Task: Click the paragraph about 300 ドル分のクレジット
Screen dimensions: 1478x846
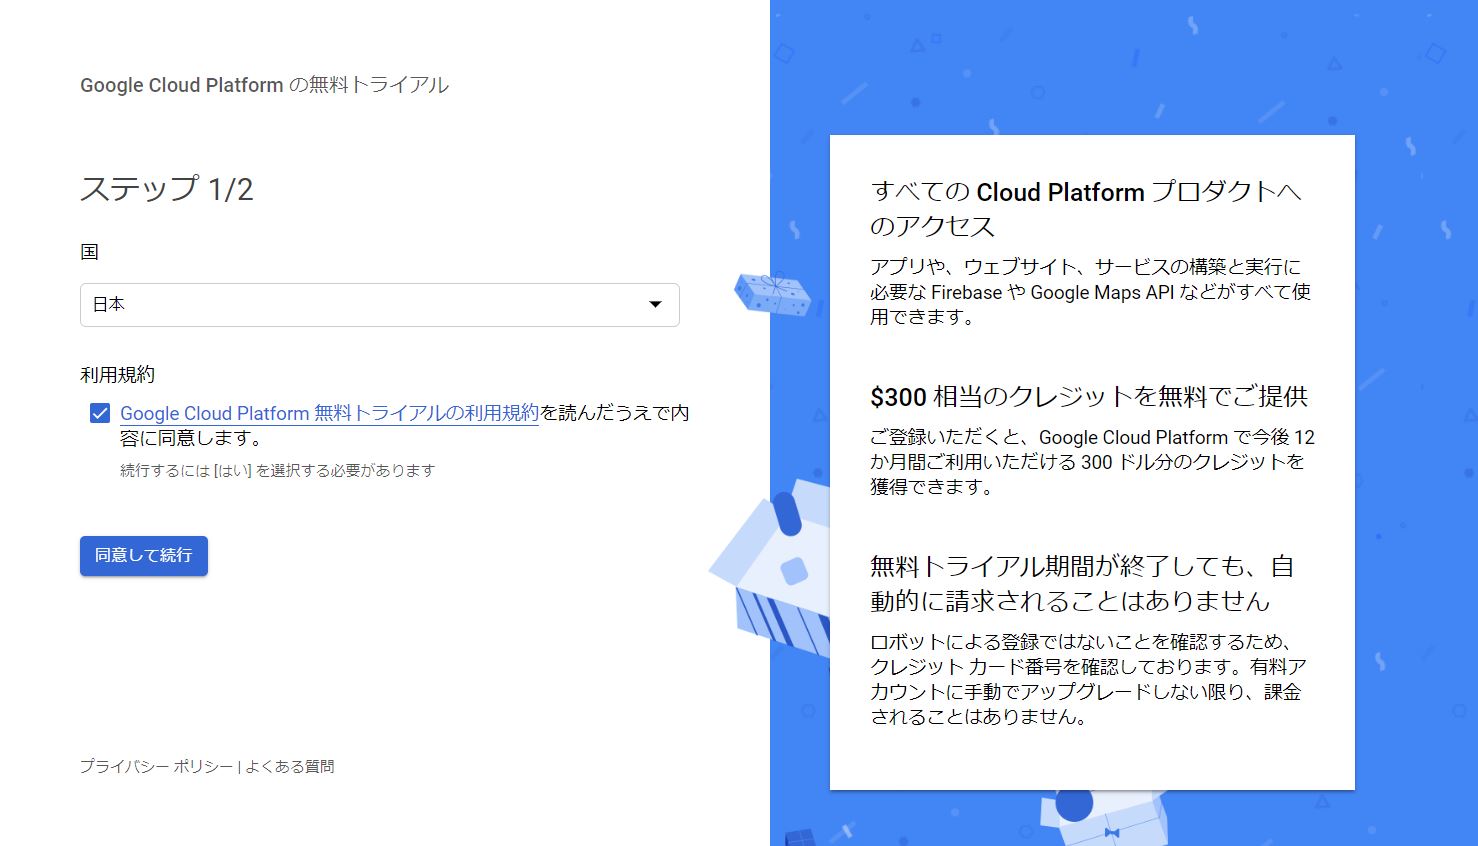Action: pos(1093,462)
